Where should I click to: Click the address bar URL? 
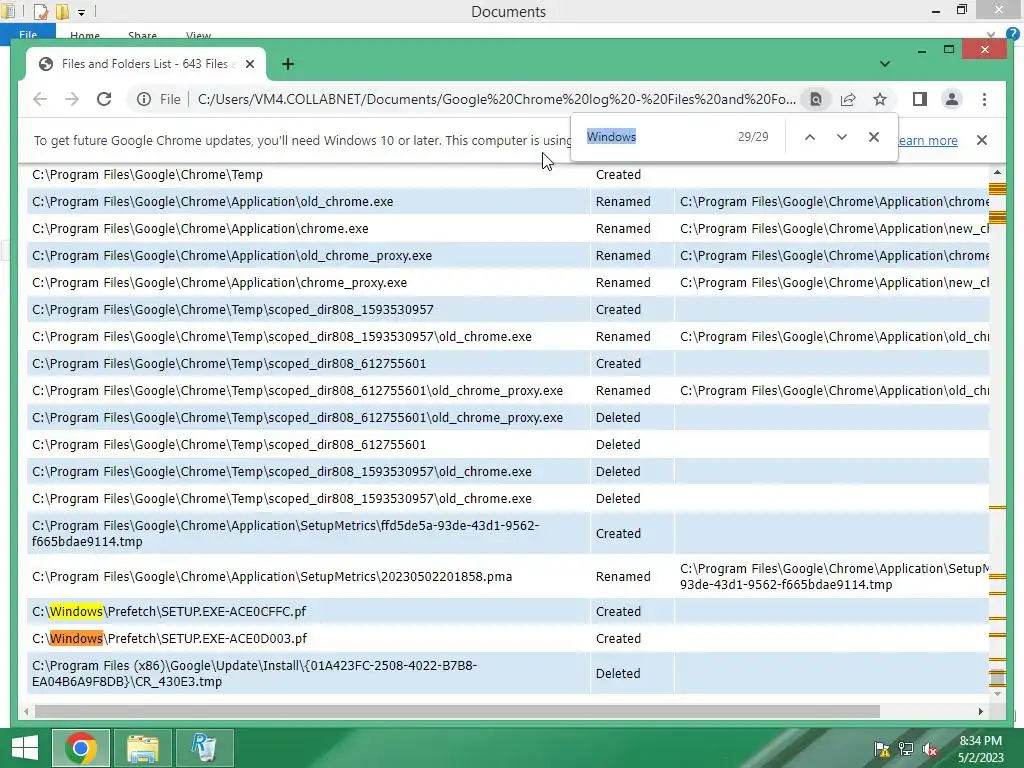coord(496,99)
